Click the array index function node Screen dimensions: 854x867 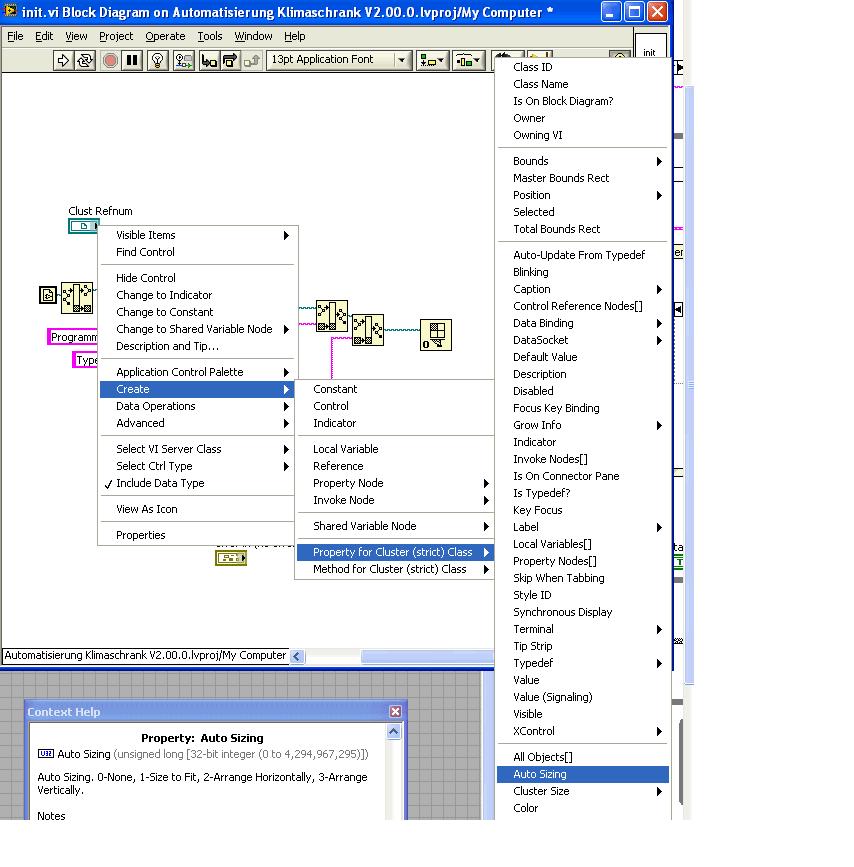click(436, 335)
